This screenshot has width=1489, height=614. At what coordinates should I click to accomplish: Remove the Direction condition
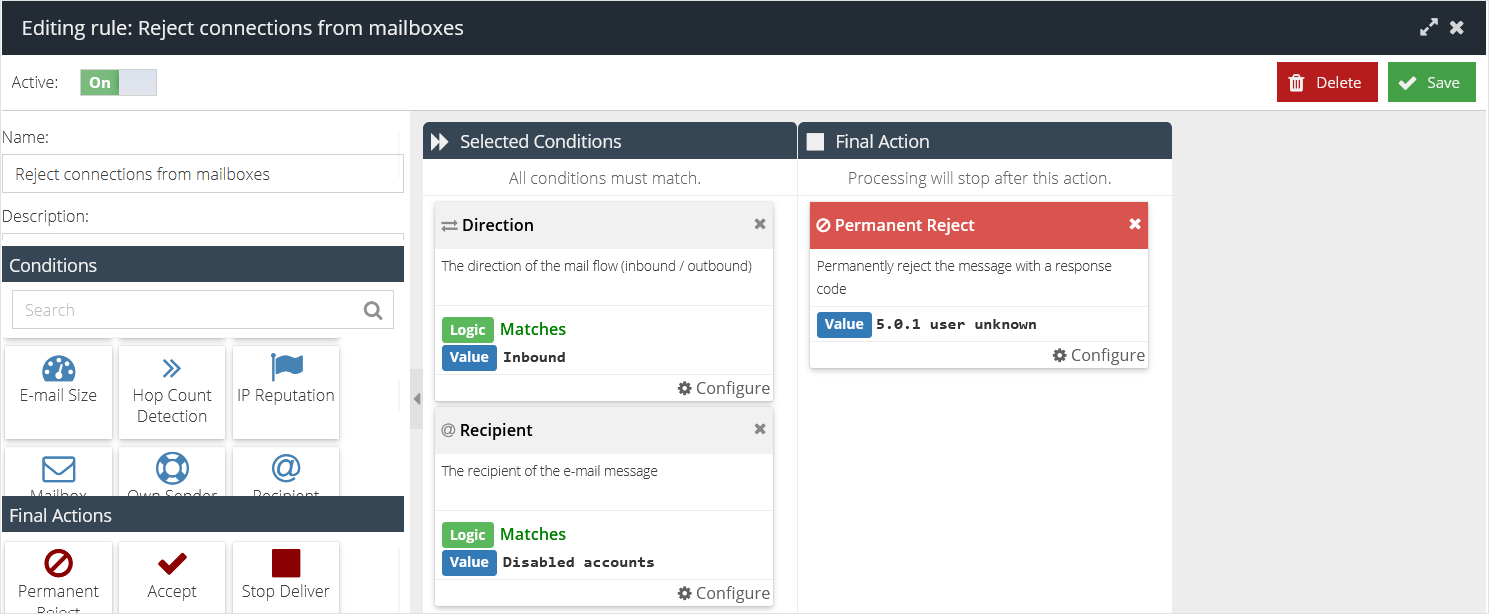(x=759, y=224)
